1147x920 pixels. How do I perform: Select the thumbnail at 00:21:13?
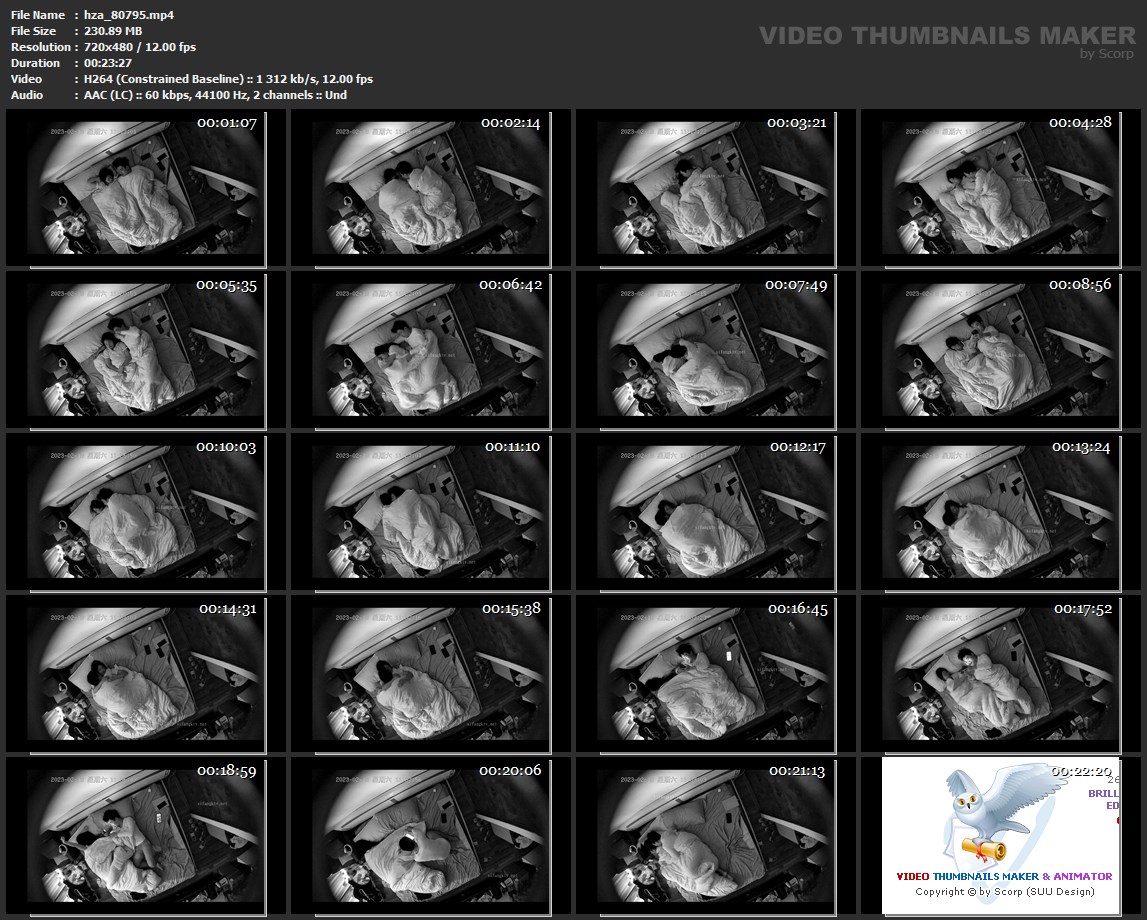(x=715, y=836)
